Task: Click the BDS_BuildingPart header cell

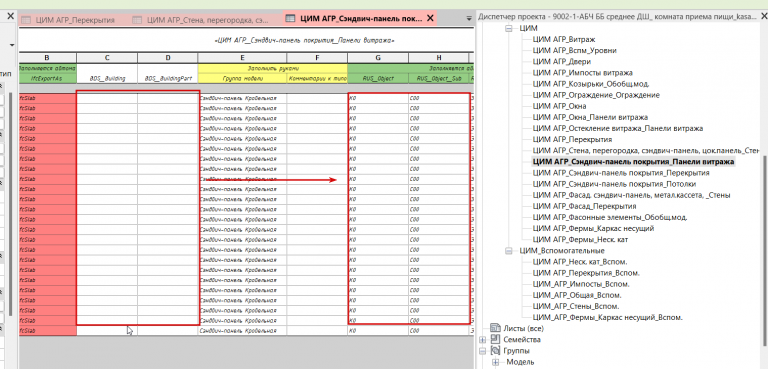Action: tap(168, 78)
